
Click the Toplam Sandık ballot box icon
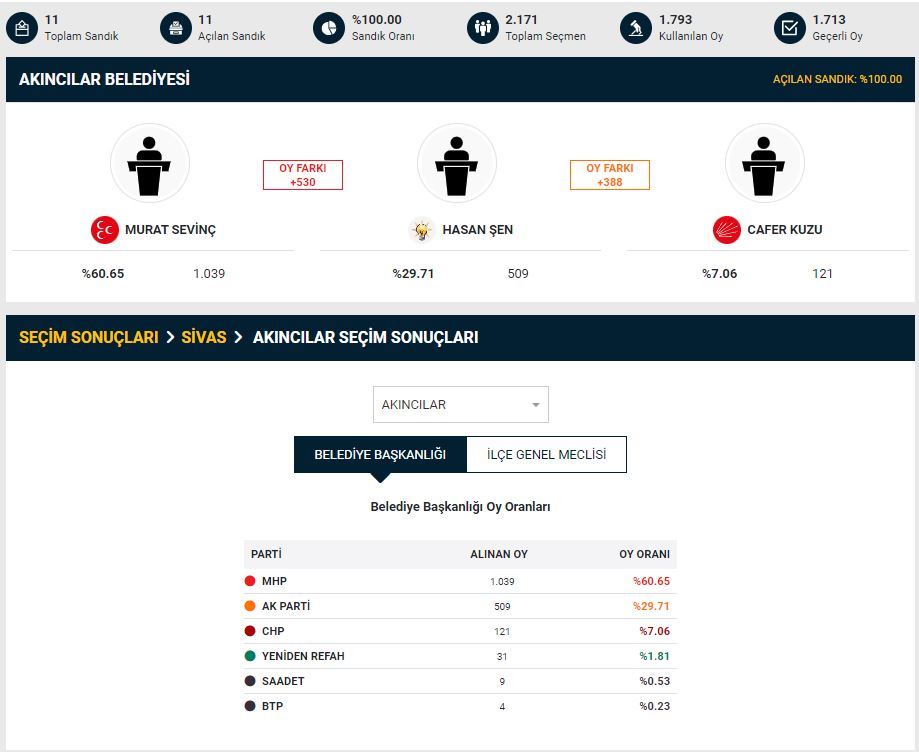pyautogui.click(x=22, y=28)
